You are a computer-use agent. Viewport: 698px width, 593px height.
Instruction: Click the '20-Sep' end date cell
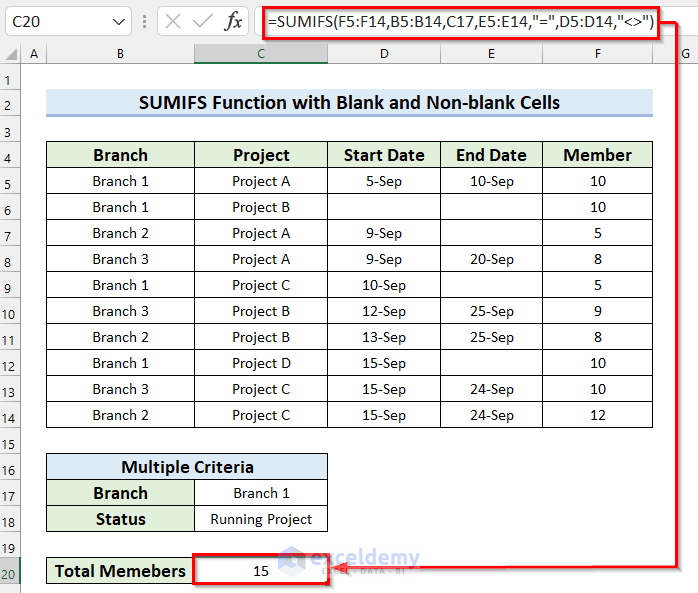coord(491,259)
